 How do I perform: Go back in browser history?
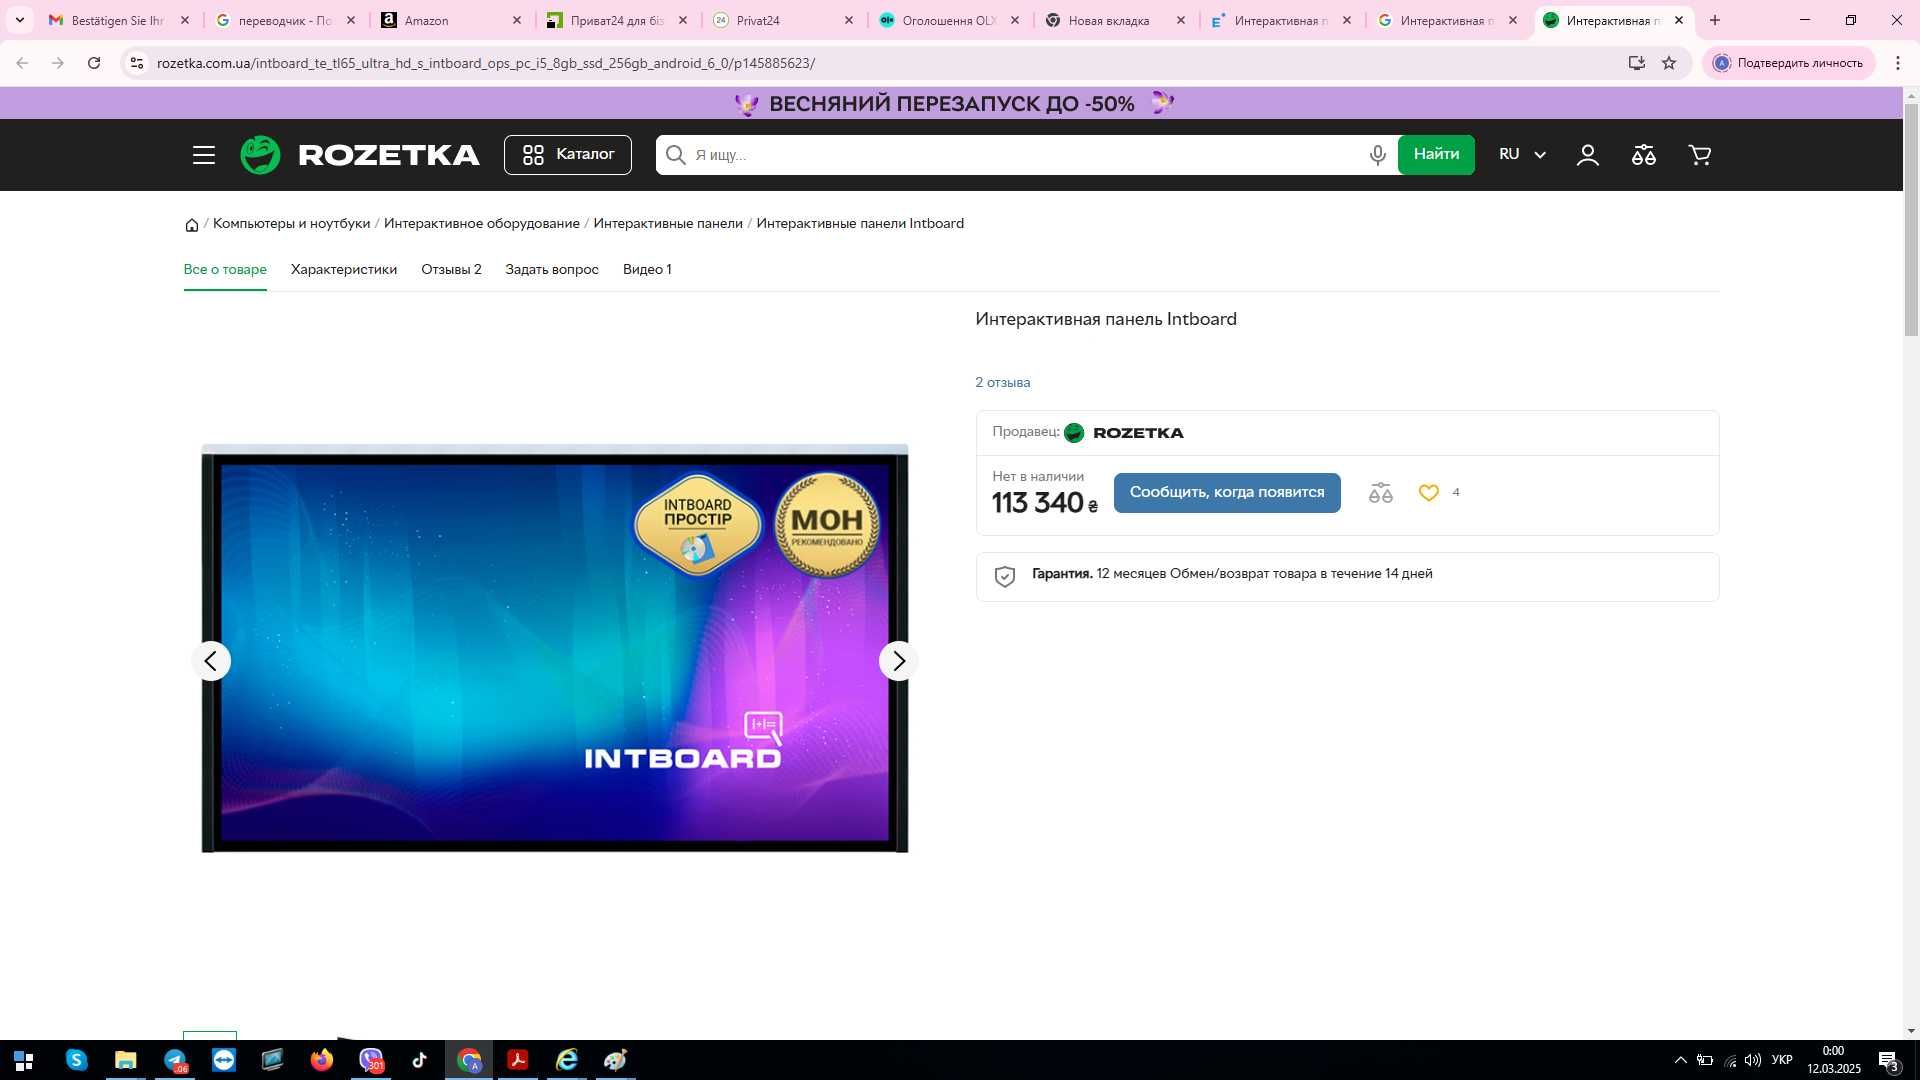(x=22, y=63)
